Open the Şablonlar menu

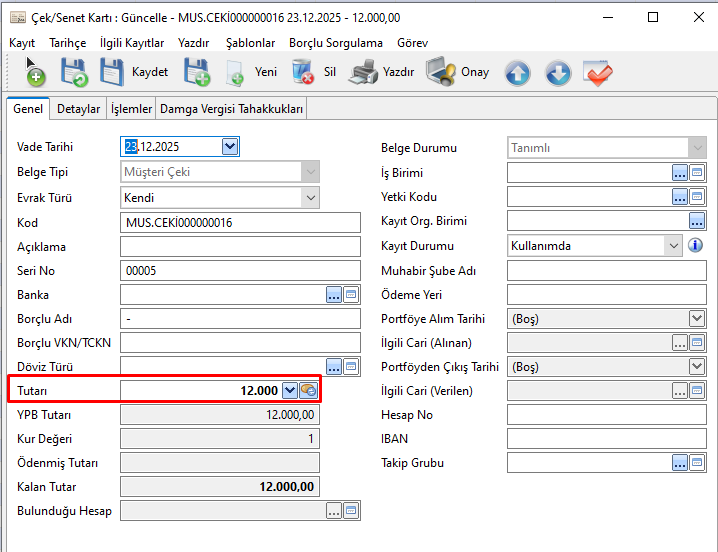pos(250,43)
